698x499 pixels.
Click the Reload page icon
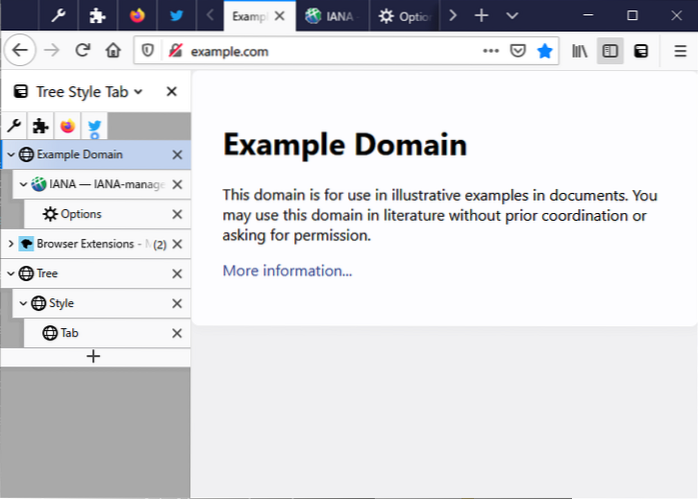click(x=82, y=51)
